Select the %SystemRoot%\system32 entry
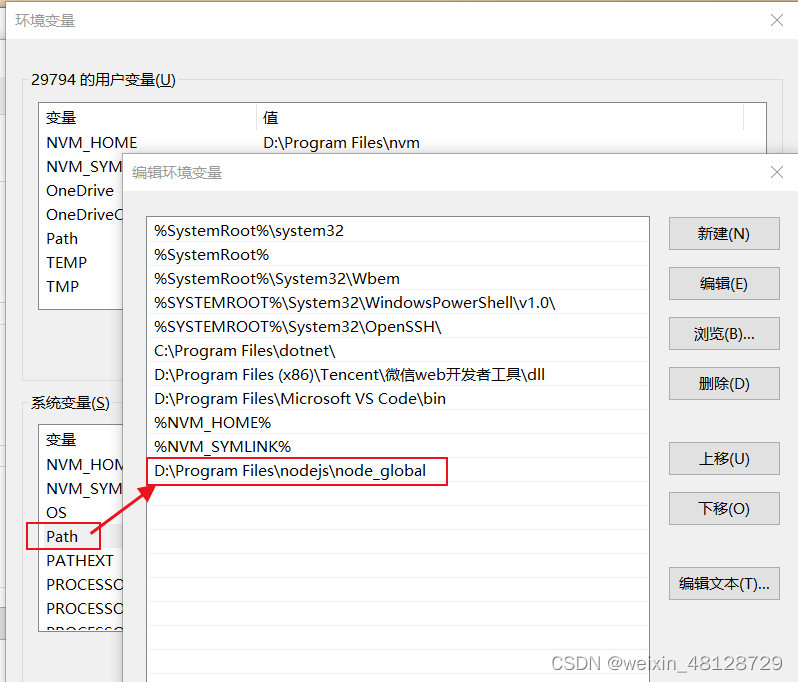Screen dimensions: 798x682 click(398, 231)
